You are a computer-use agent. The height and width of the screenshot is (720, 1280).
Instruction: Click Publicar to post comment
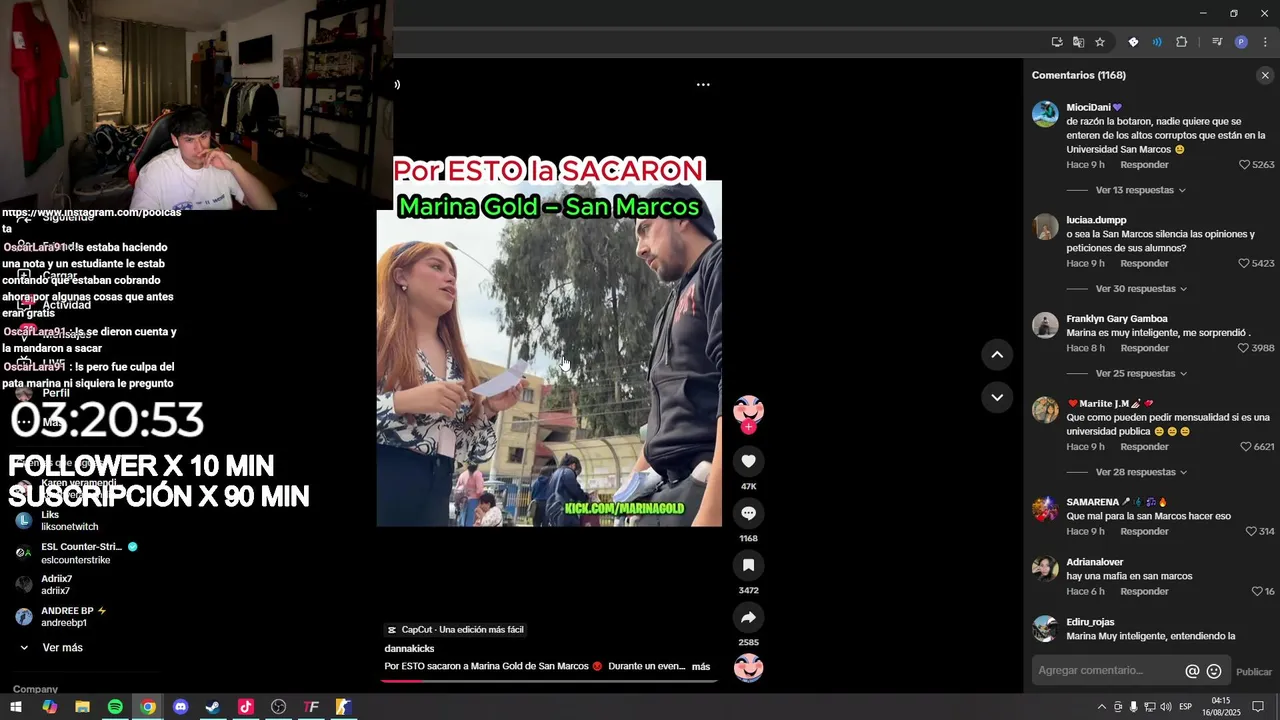pos(1254,672)
